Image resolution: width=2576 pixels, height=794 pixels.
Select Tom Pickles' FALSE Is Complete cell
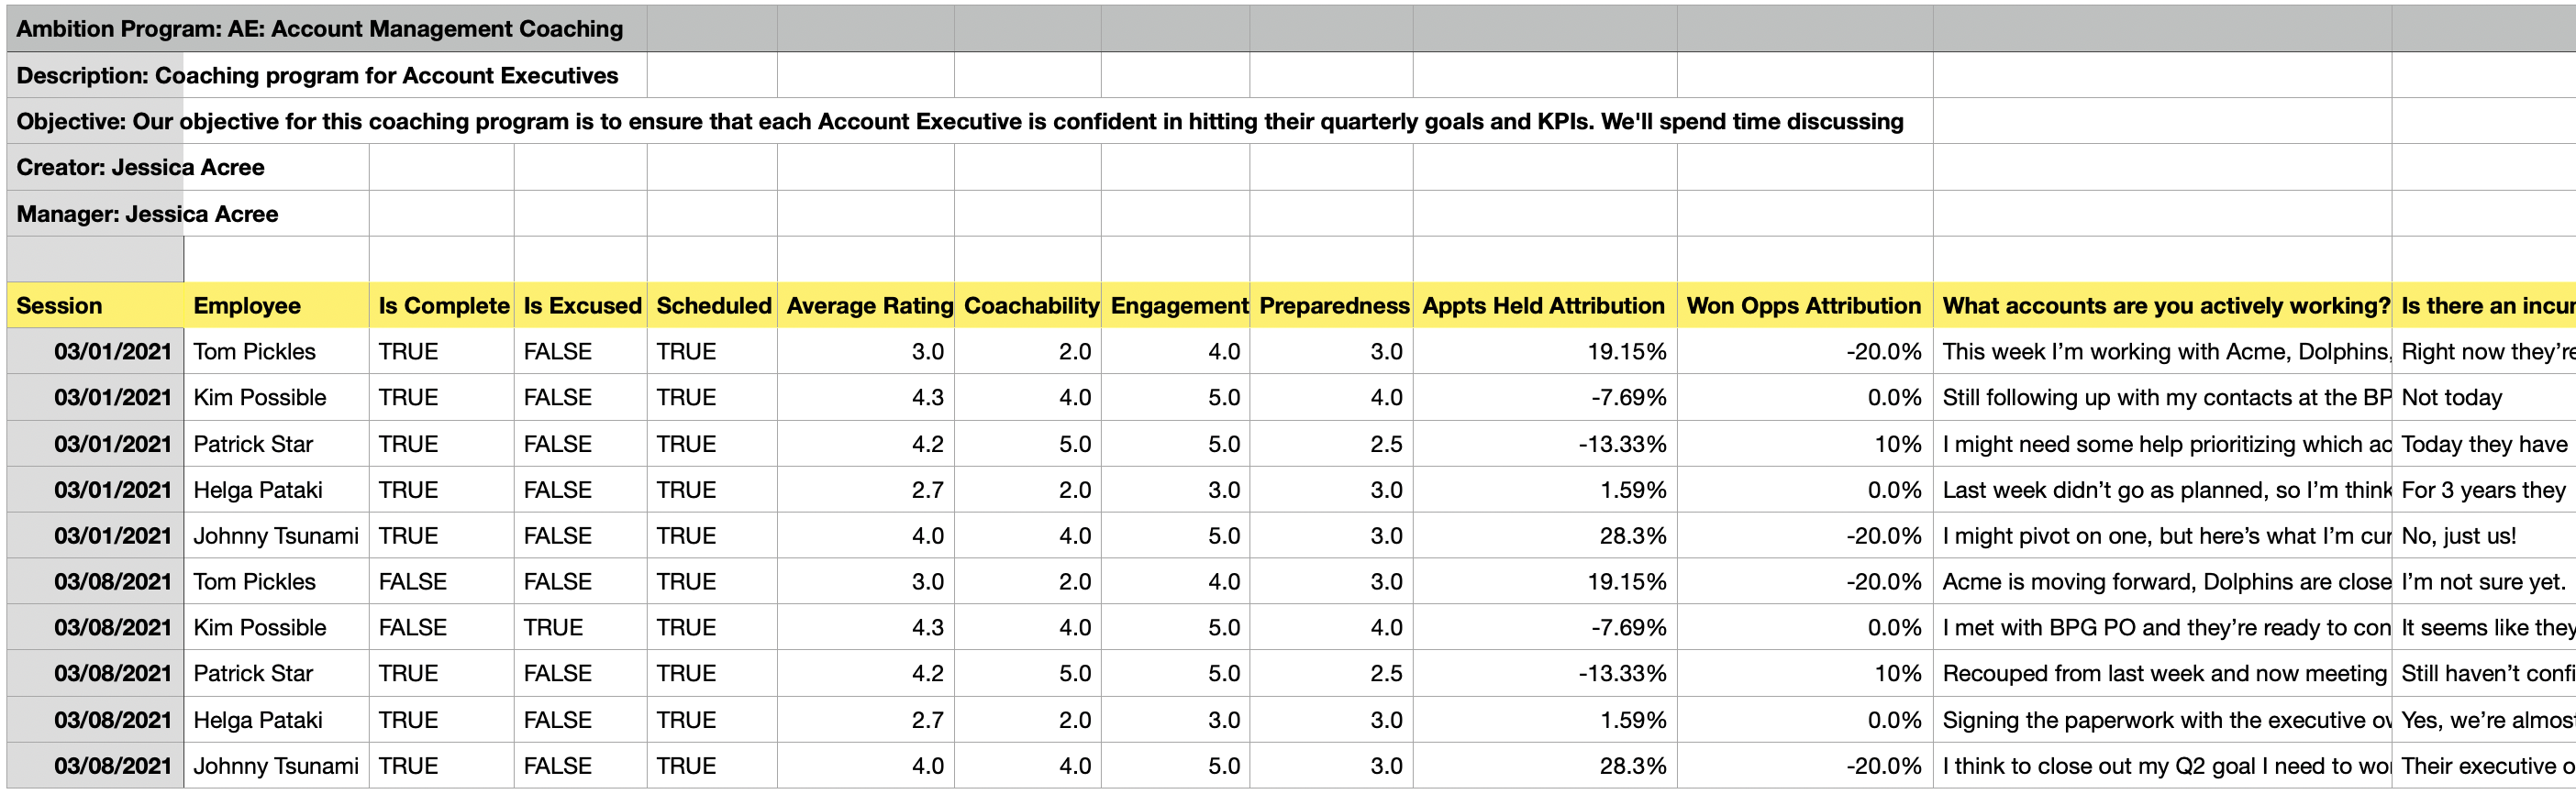pyautogui.click(x=412, y=582)
